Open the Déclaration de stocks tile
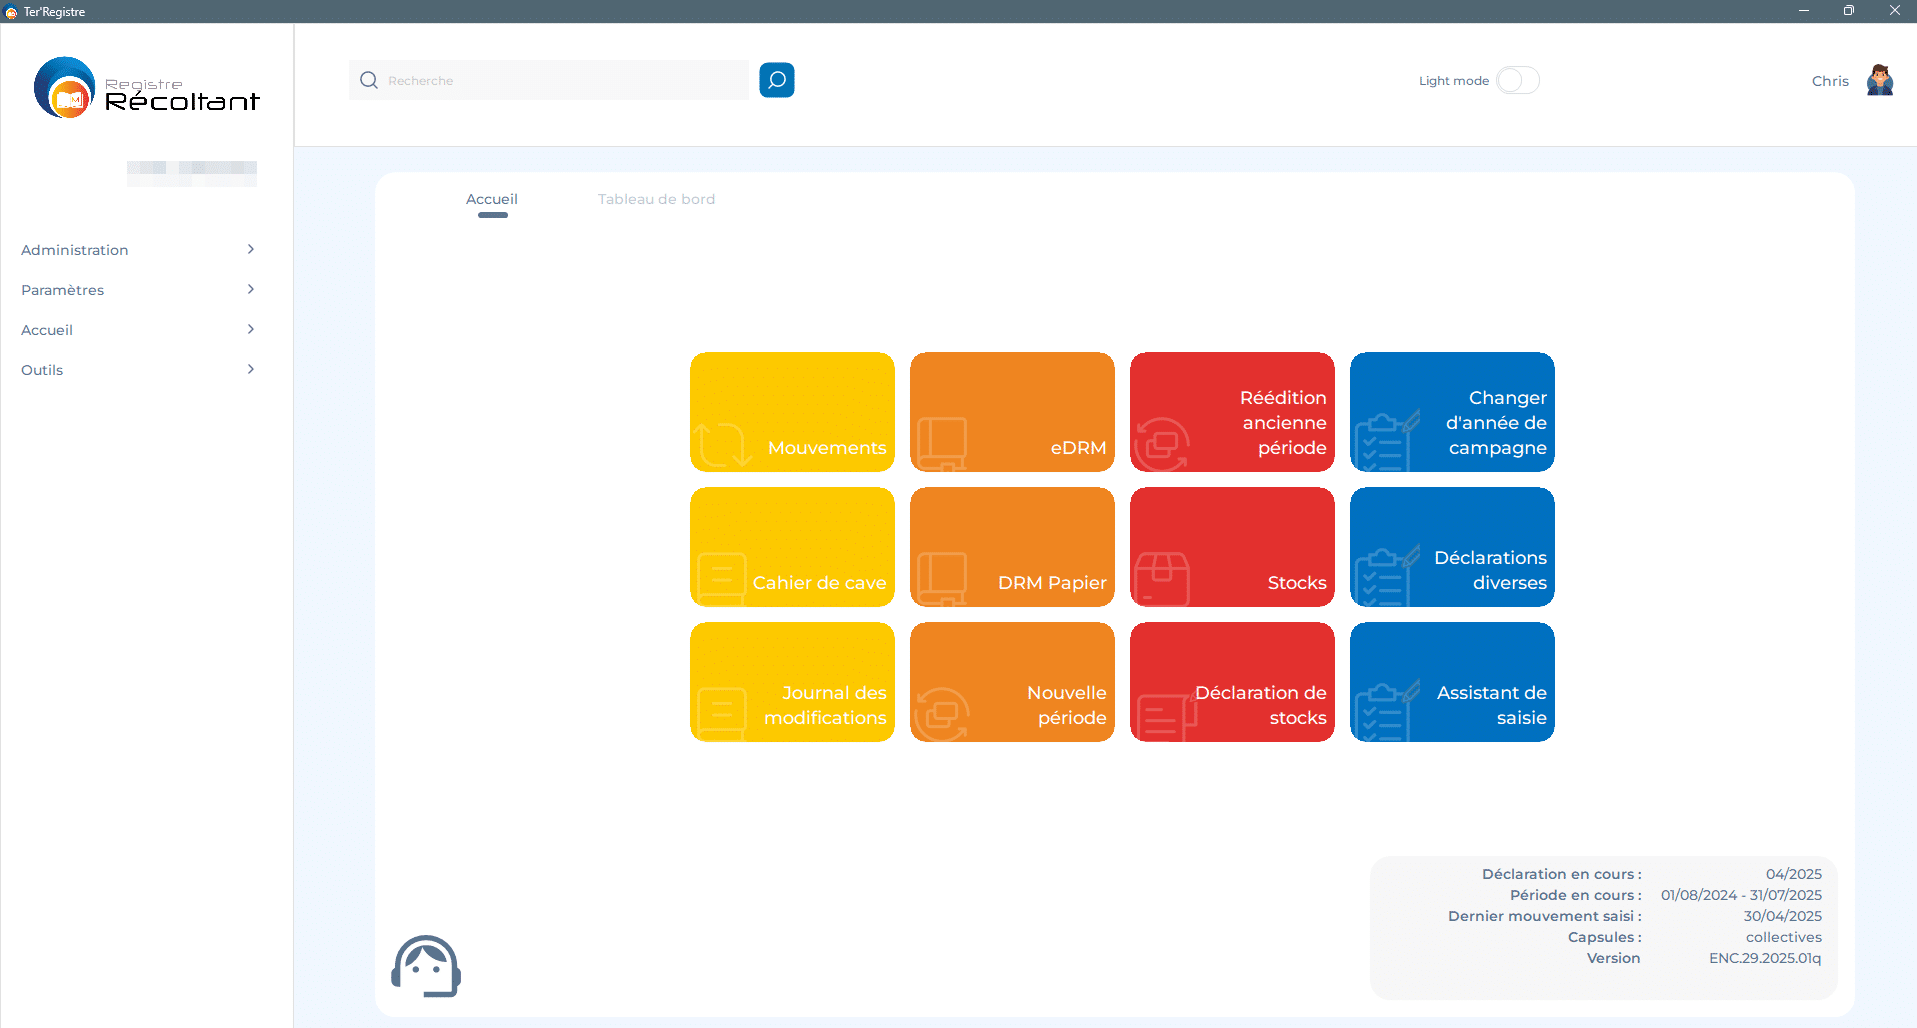The width and height of the screenshot is (1917, 1028). pyautogui.click(x=1232, y=682)
